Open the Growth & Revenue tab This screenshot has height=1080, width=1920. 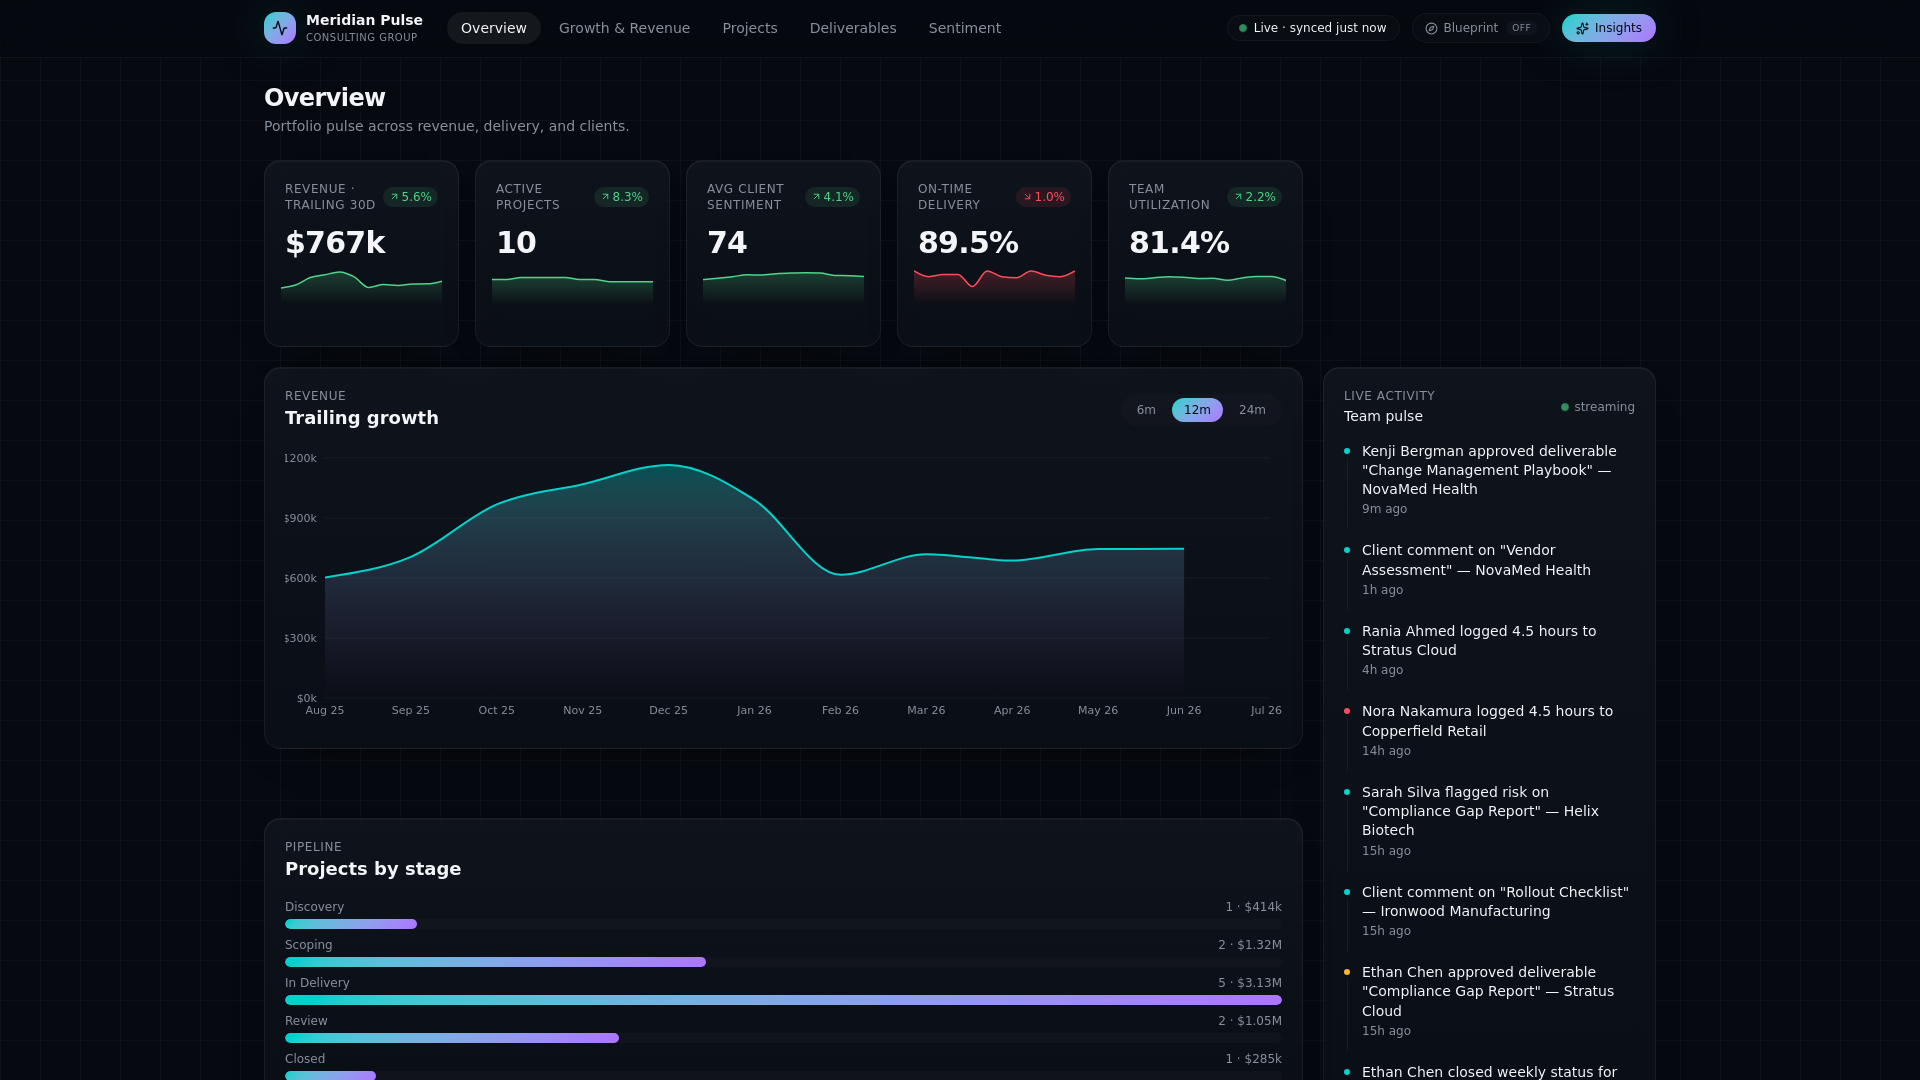tap(624, 28)
